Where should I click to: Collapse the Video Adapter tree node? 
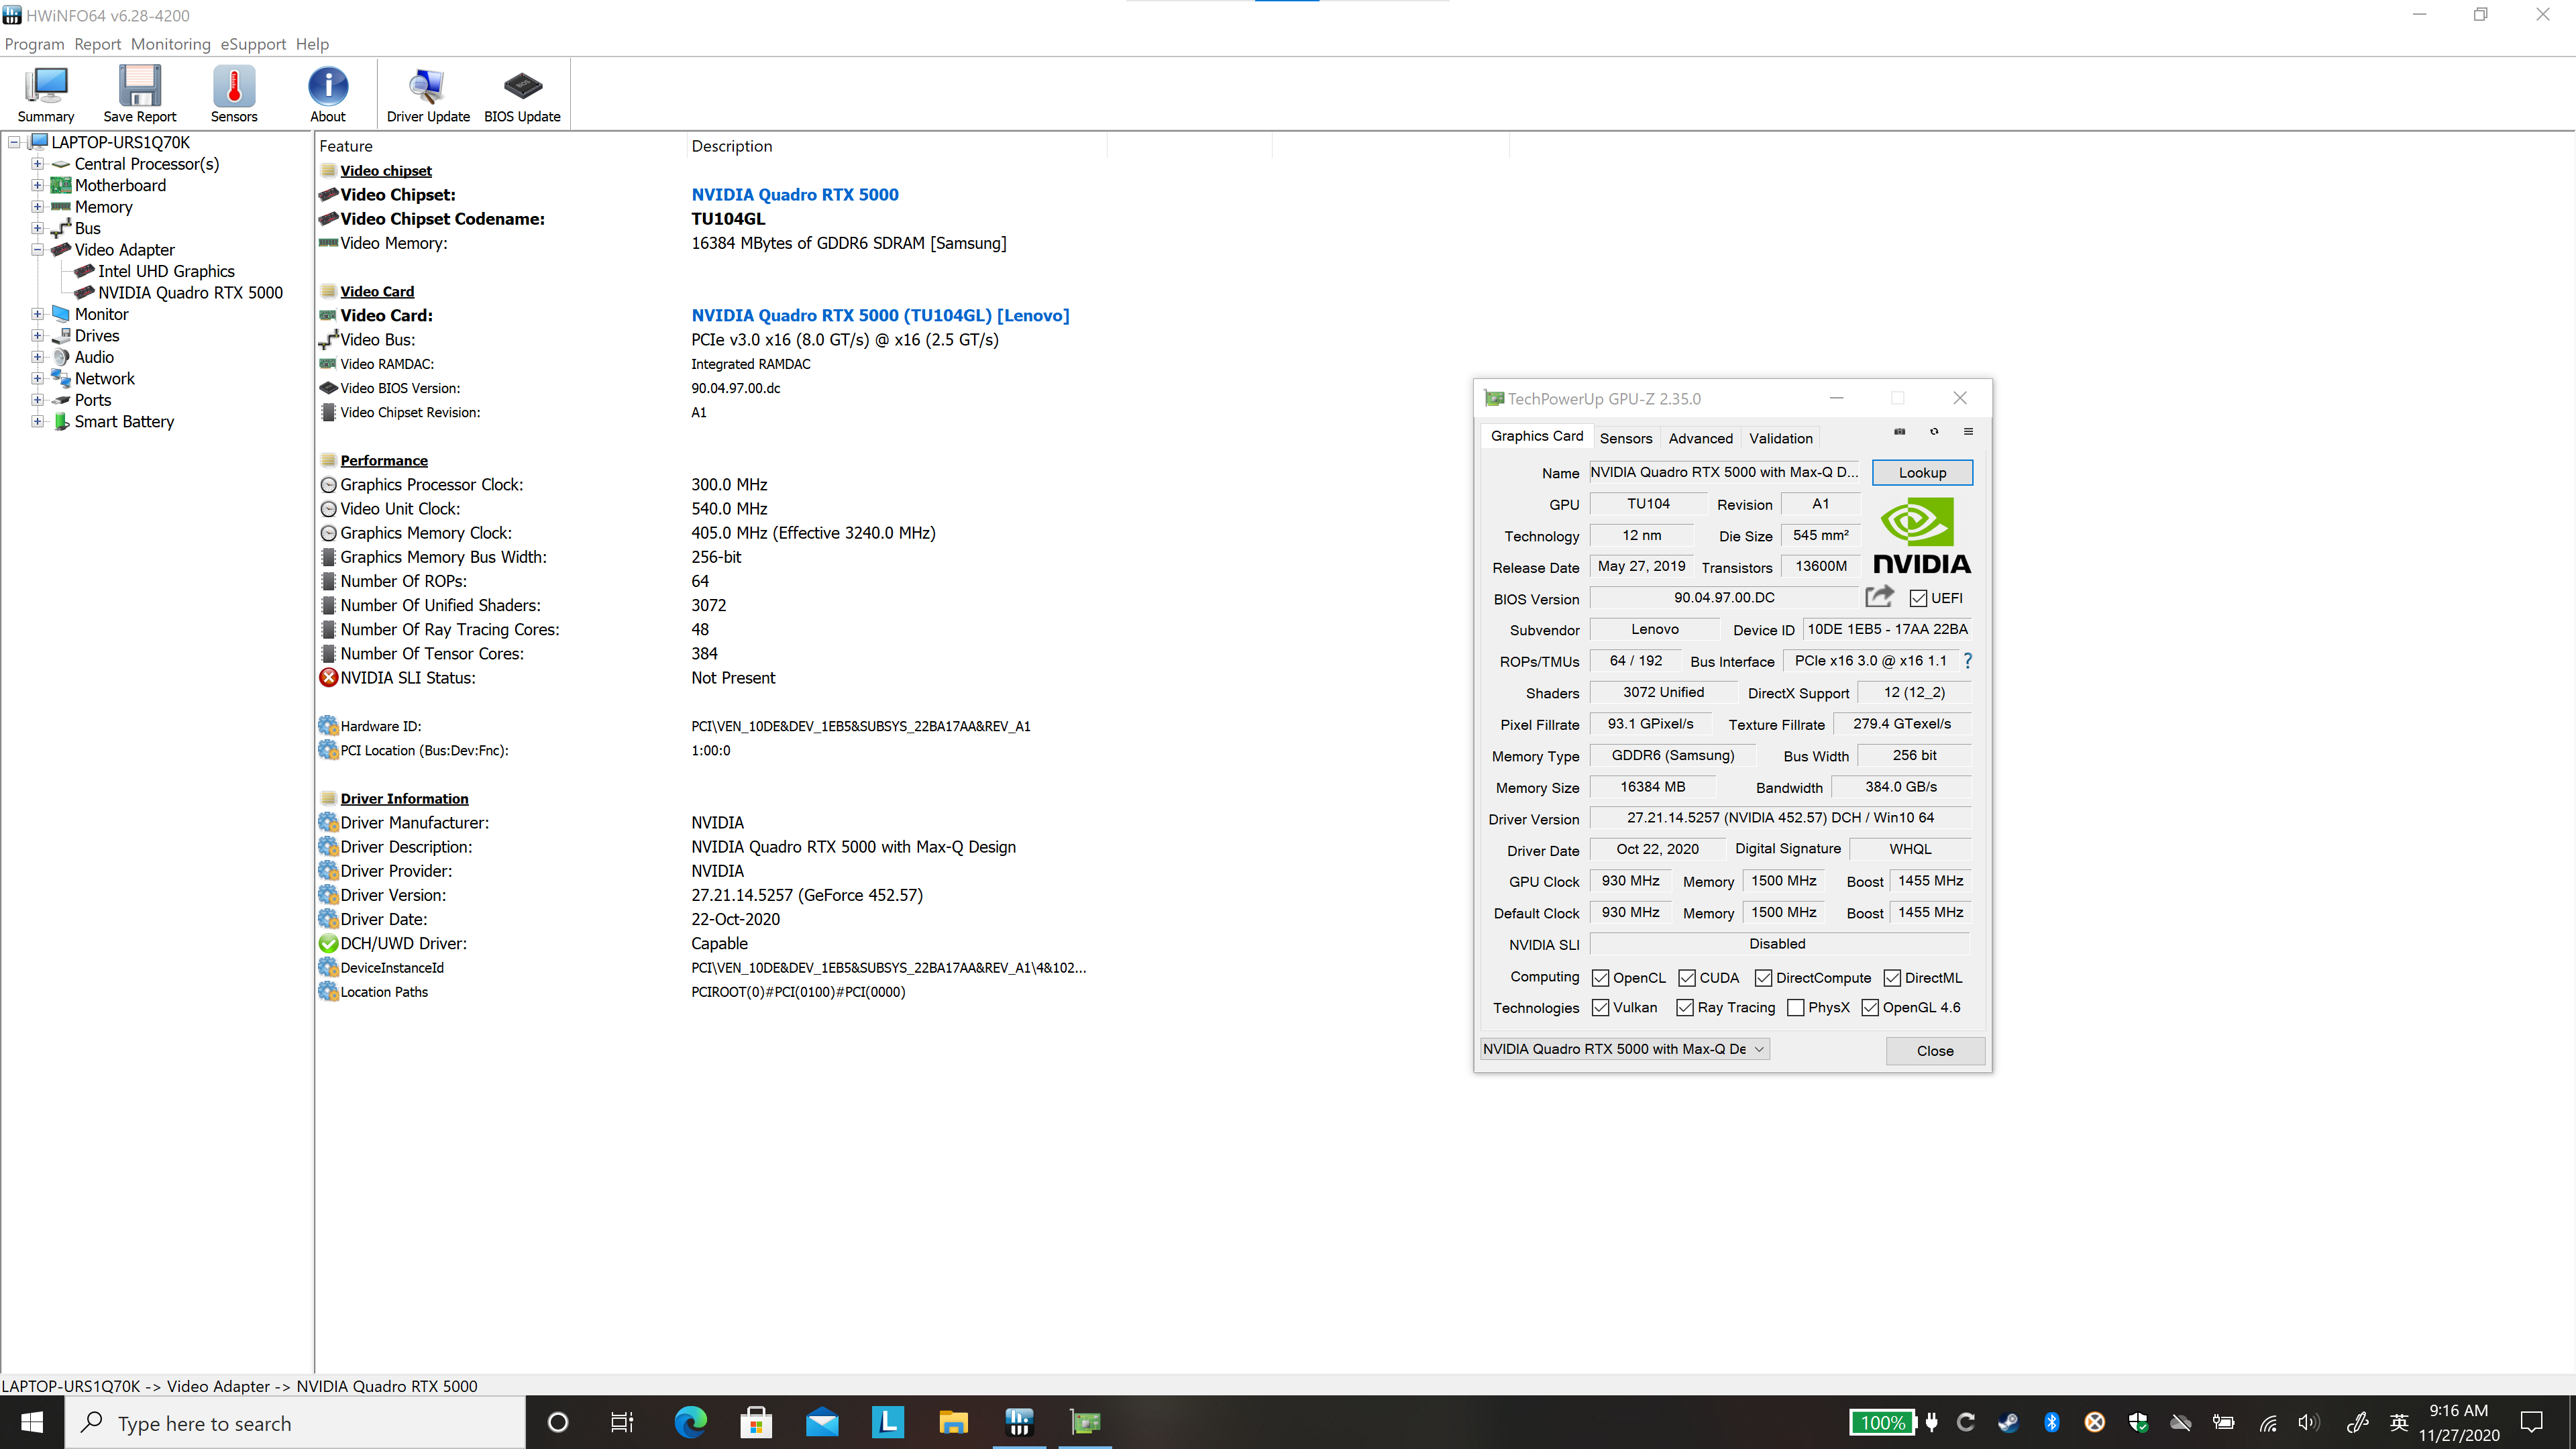tap(37, 250)
